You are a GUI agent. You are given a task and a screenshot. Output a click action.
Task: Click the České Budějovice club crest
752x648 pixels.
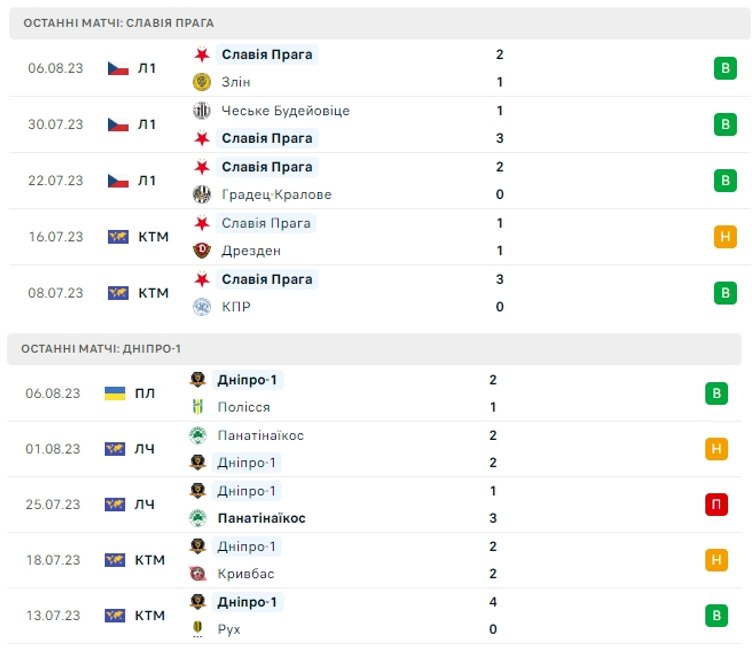(x=202, y=111)
